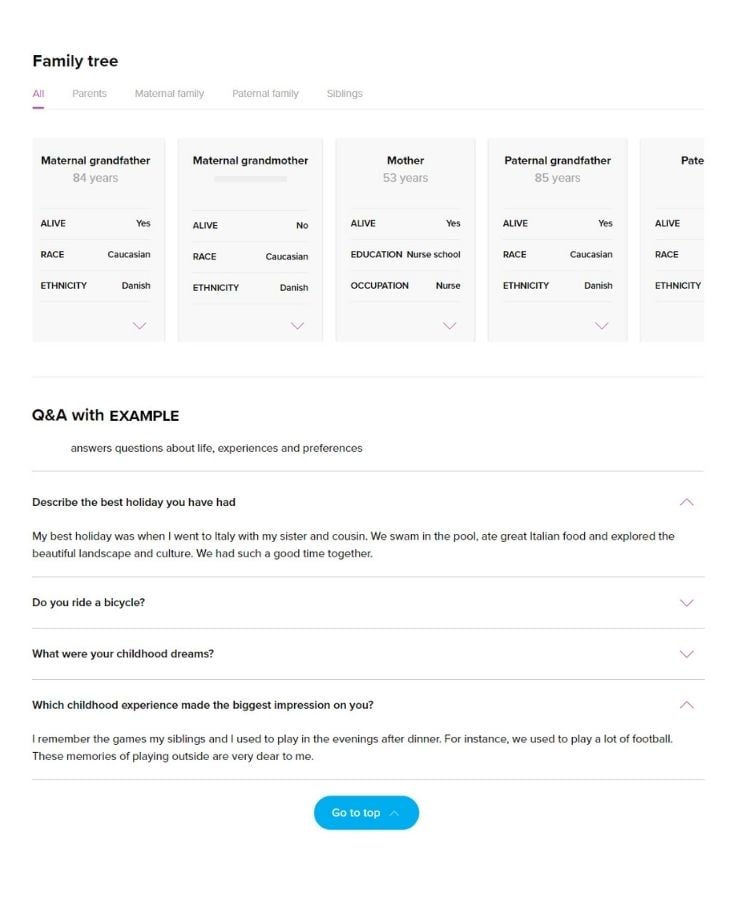
Task: Open the childhood dreams question chevron
Action: [687, 654]
